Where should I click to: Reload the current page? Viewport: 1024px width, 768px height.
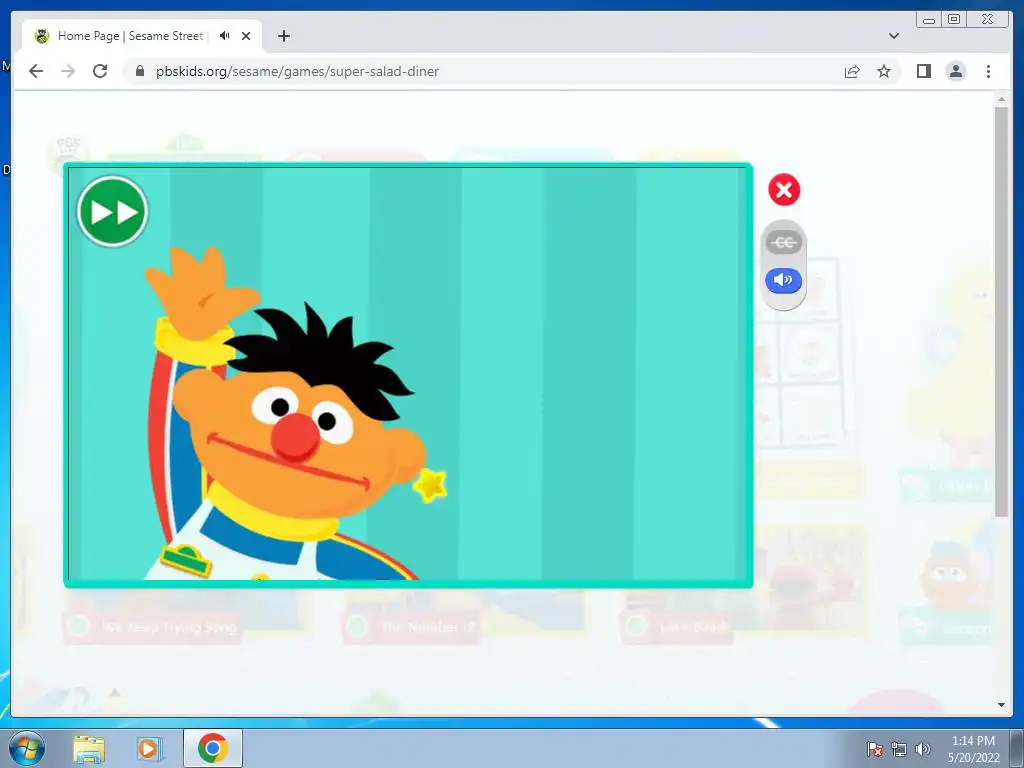tap(100, 71)
